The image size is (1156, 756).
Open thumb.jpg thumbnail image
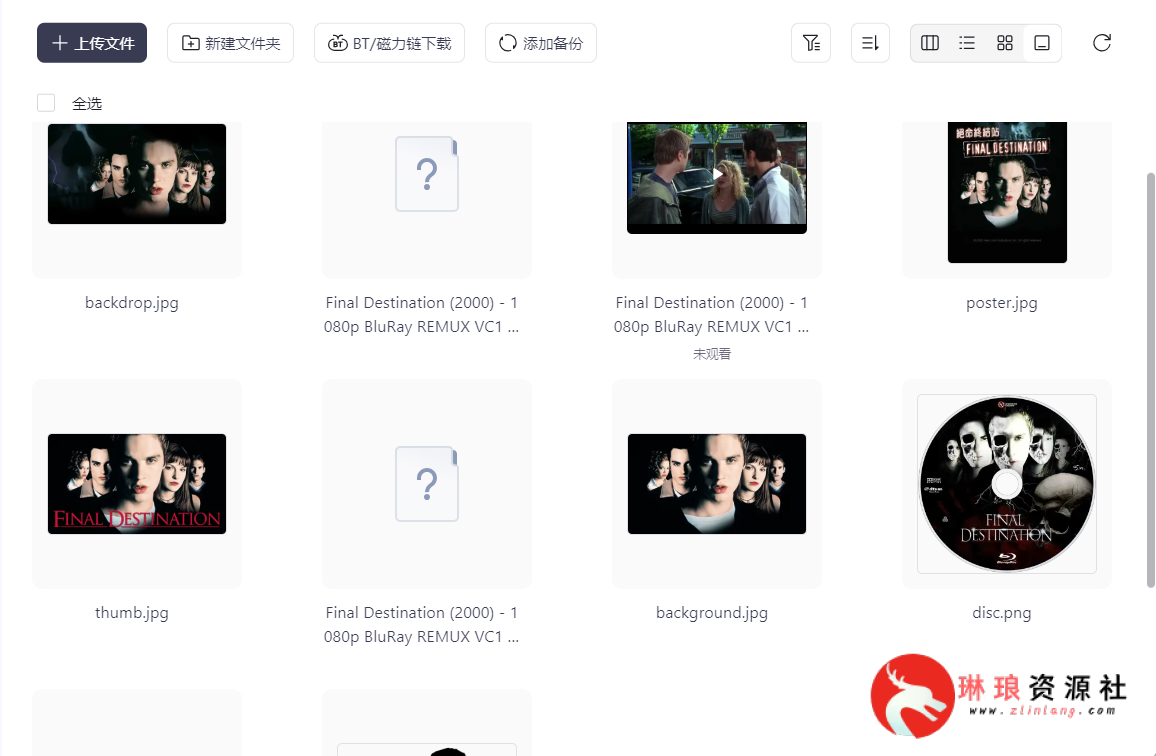[137, 484]
